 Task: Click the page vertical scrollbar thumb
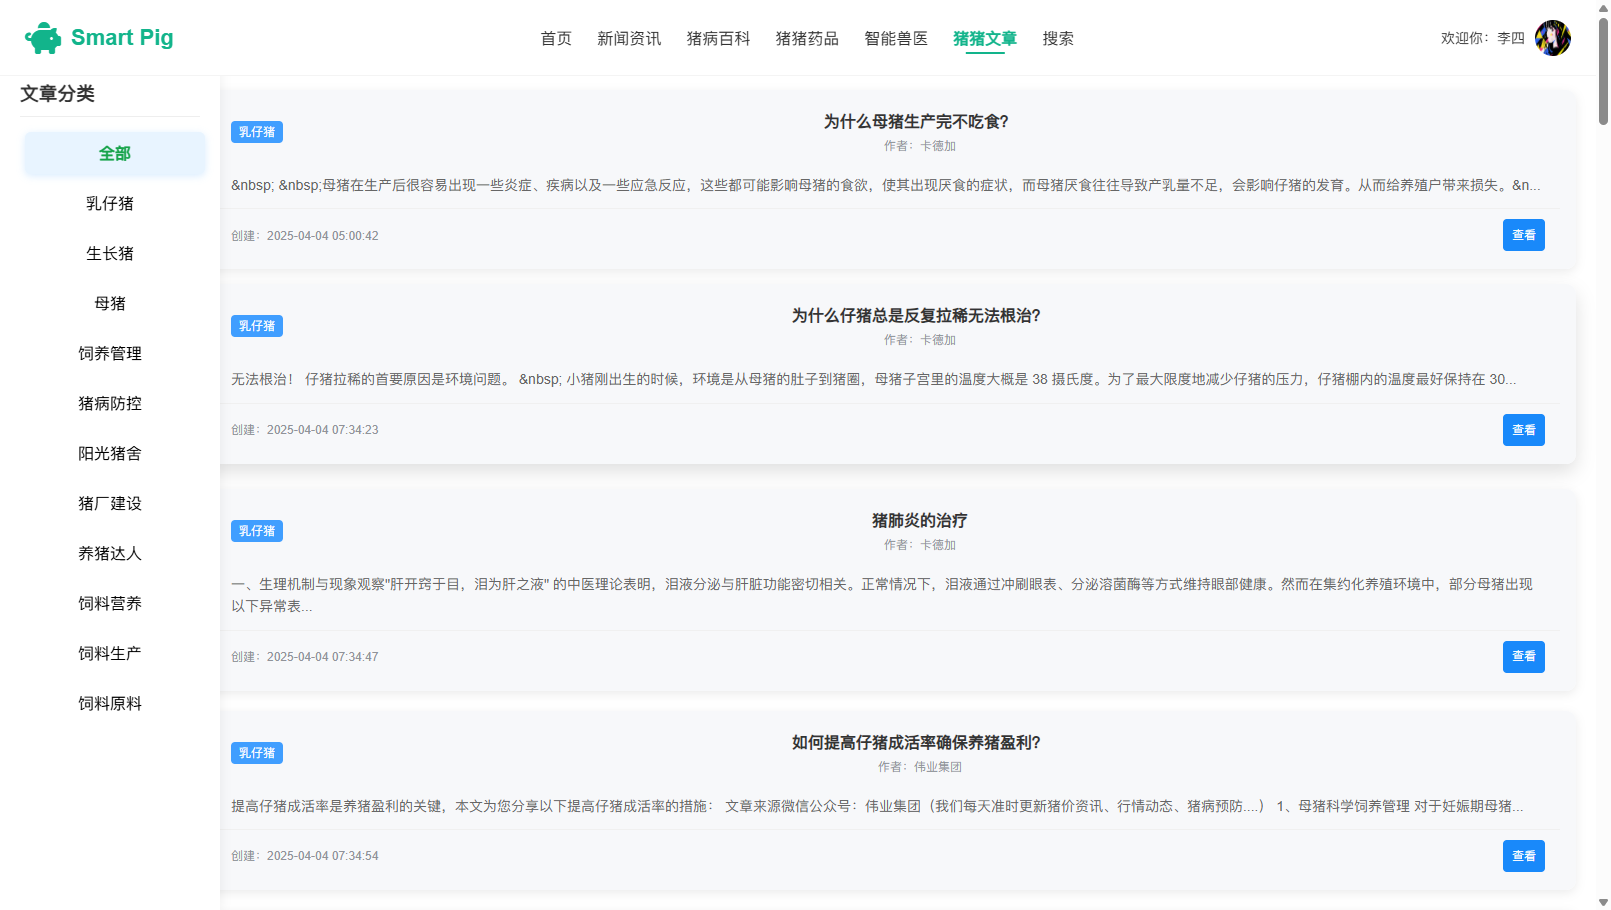[1603, 70]
